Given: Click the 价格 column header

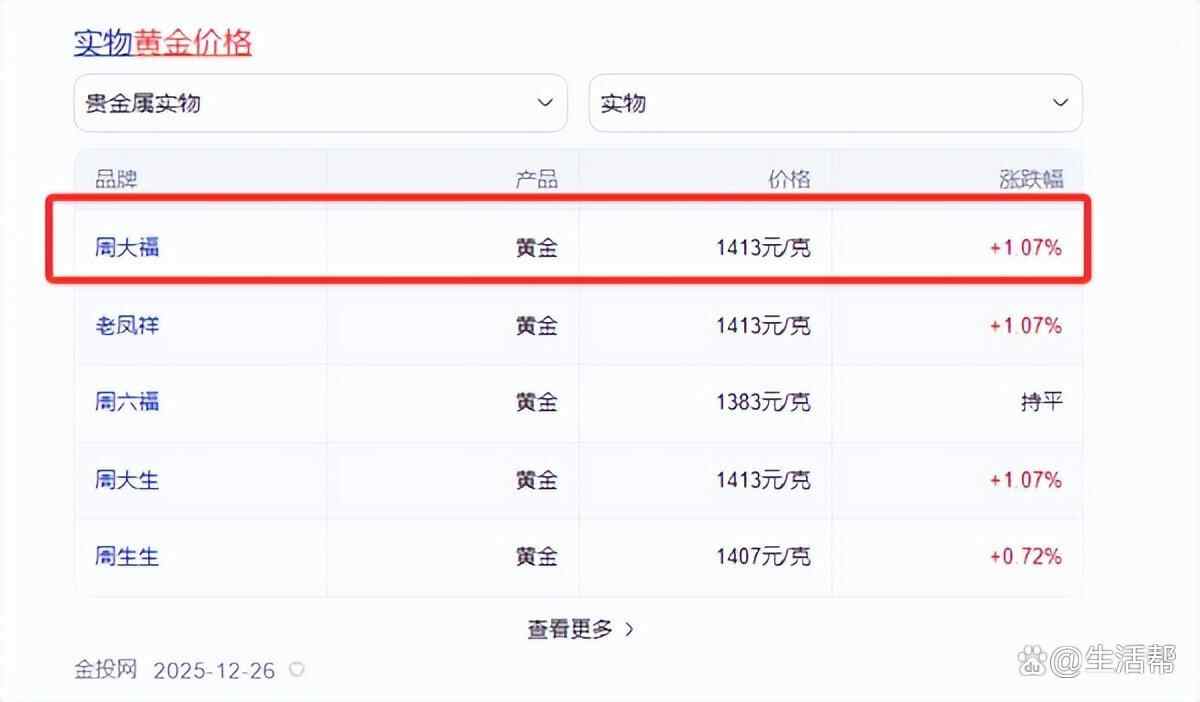Looking at the screenshot, I should (x=789, y=180).
